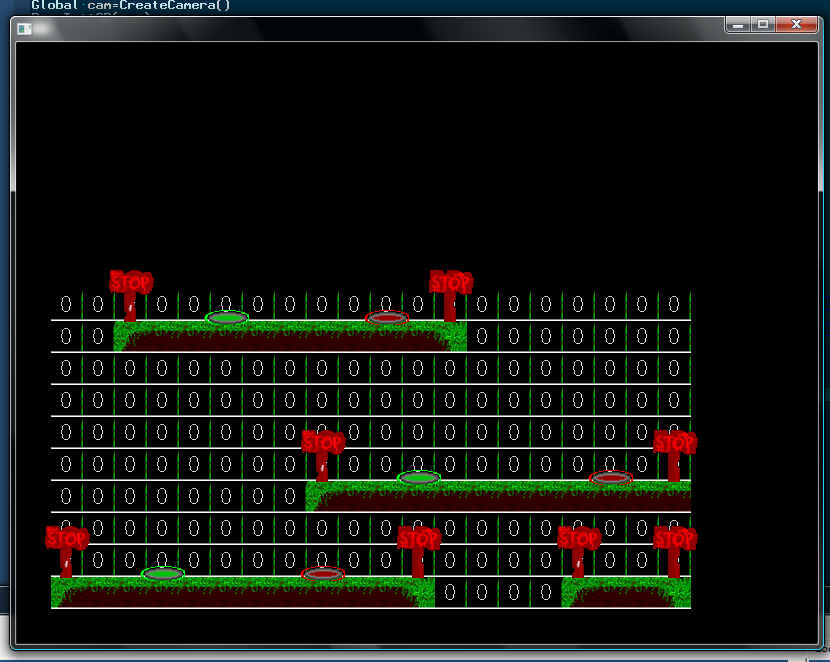Select the red oval pad on bottom platform
The height and width of the screenshot is (662, 830).
(323, 574)
